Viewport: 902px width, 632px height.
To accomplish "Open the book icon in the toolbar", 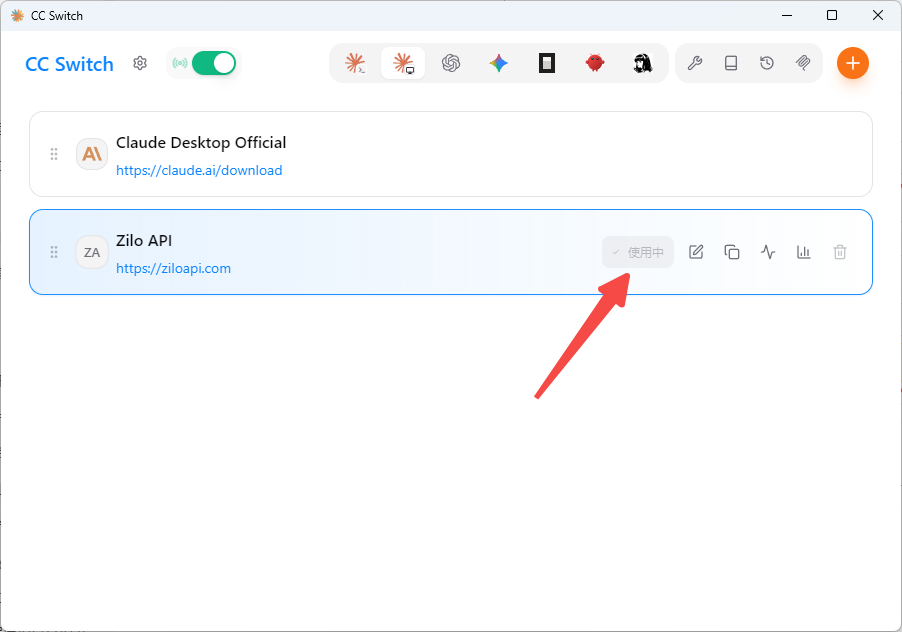I will tap(731, 63).
